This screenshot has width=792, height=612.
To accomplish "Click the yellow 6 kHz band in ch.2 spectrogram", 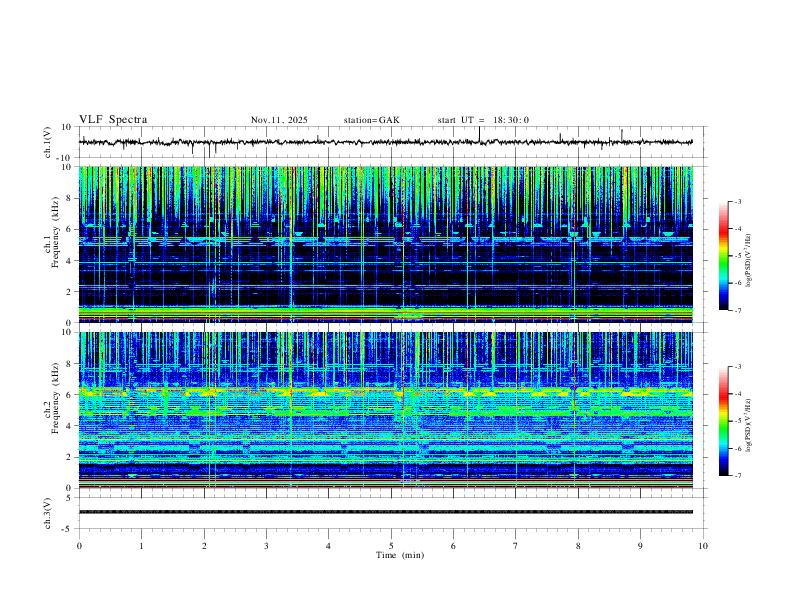I will pos(385,391).
